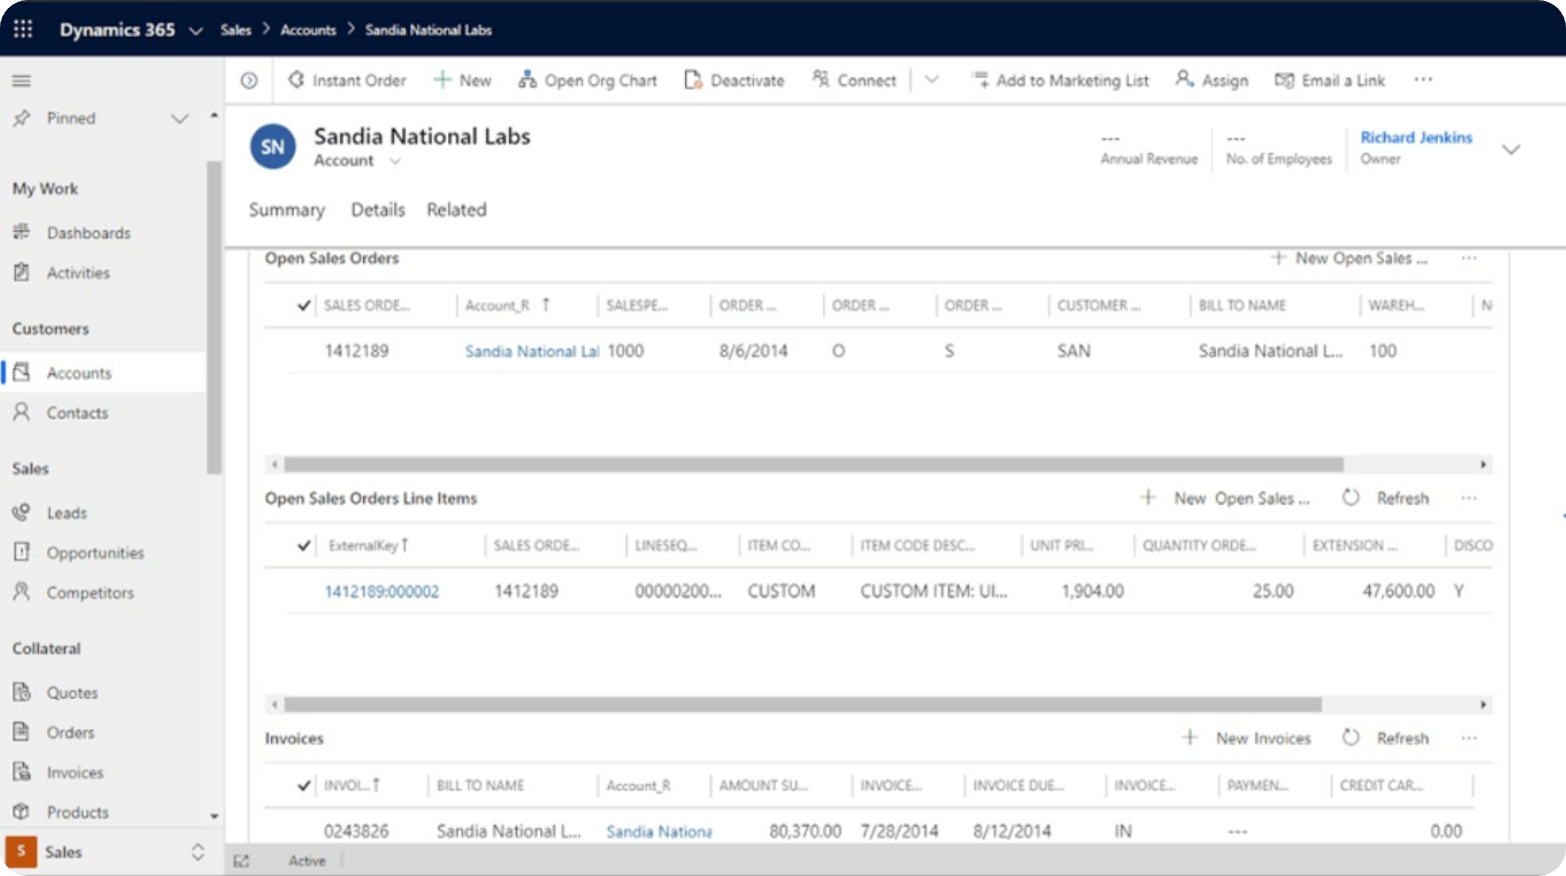The image size is (1566, 876).
Task: Open Contacts in sidebar
Action: 77,412
